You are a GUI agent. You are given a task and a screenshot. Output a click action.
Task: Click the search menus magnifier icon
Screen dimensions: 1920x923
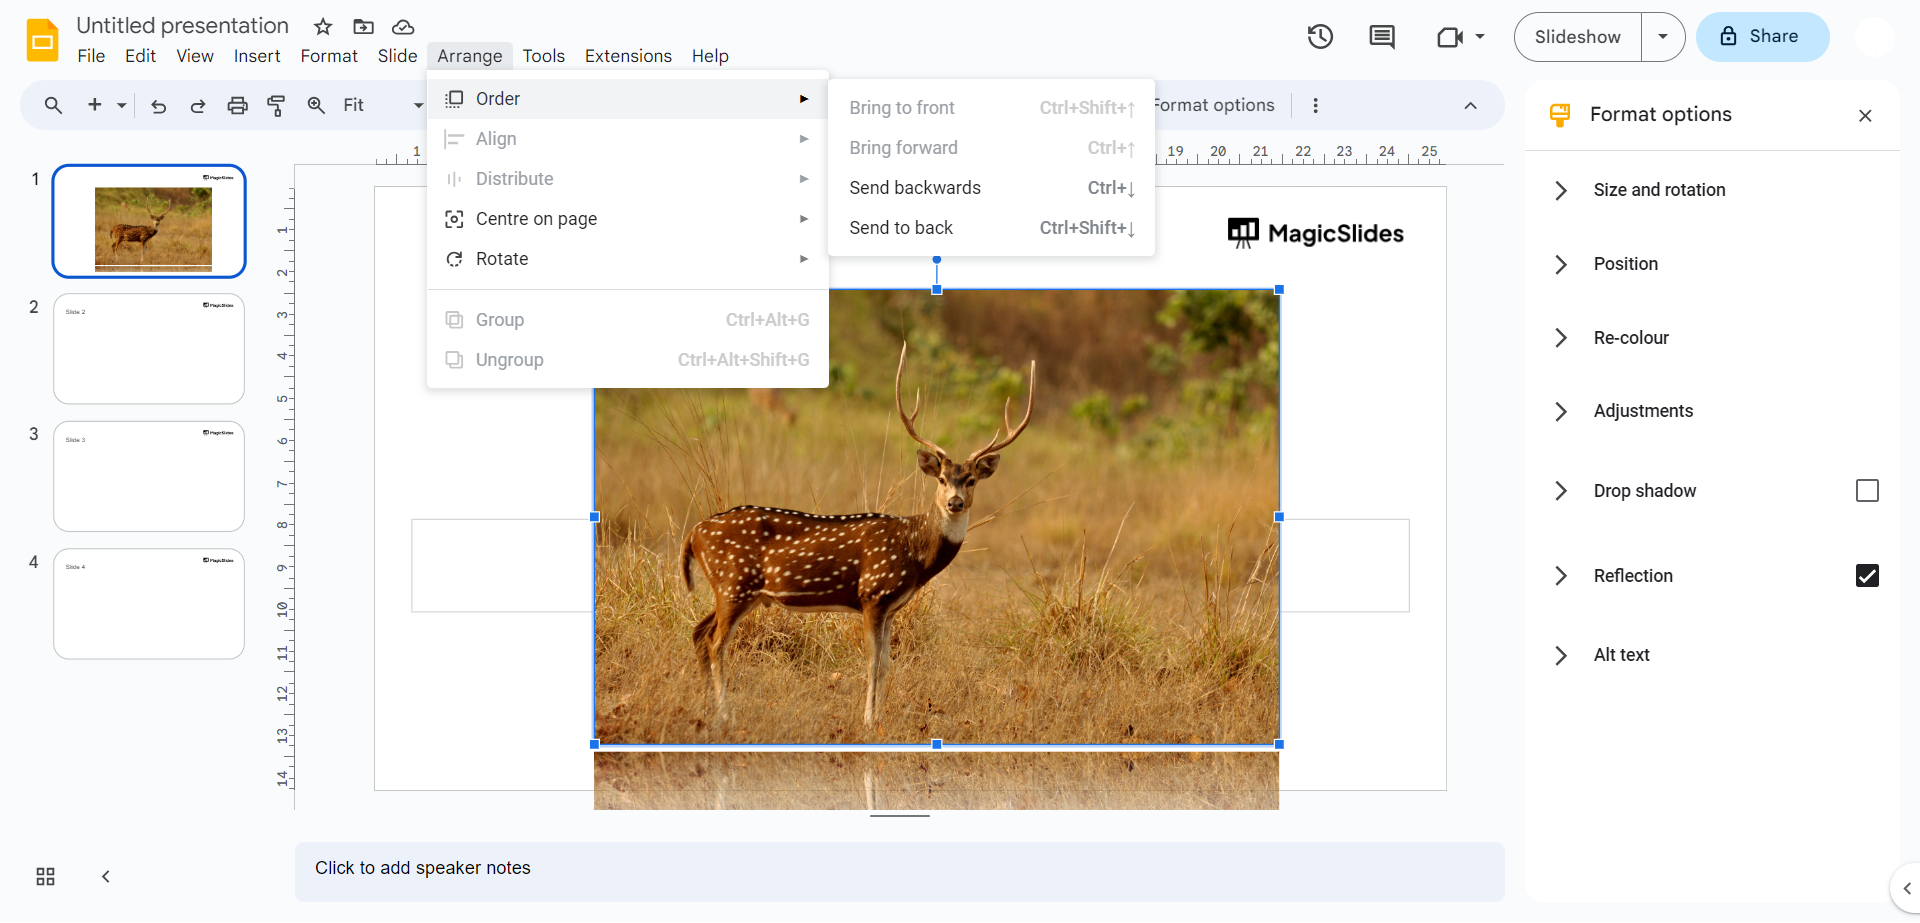point(53,106)
